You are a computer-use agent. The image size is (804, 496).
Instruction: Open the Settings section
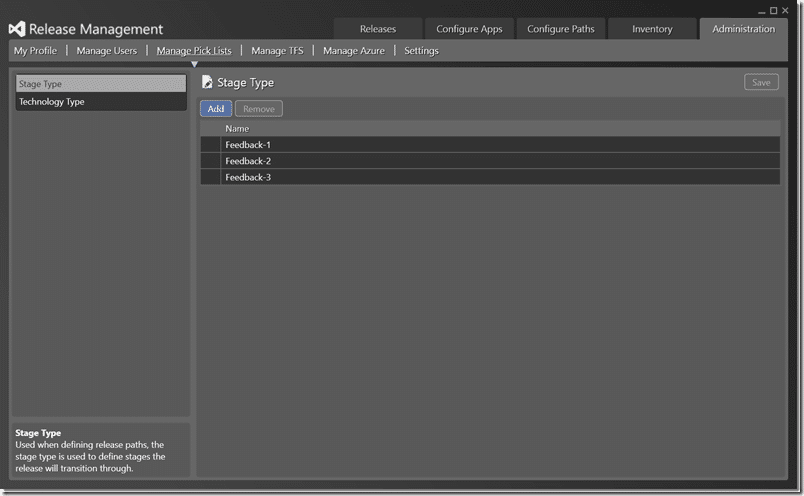point(421,51)
